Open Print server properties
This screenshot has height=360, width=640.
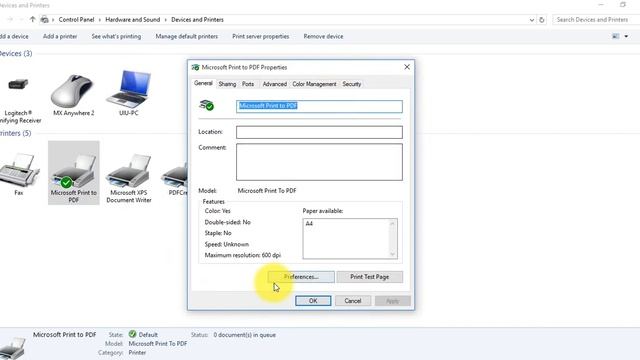(x=260, y=36)
